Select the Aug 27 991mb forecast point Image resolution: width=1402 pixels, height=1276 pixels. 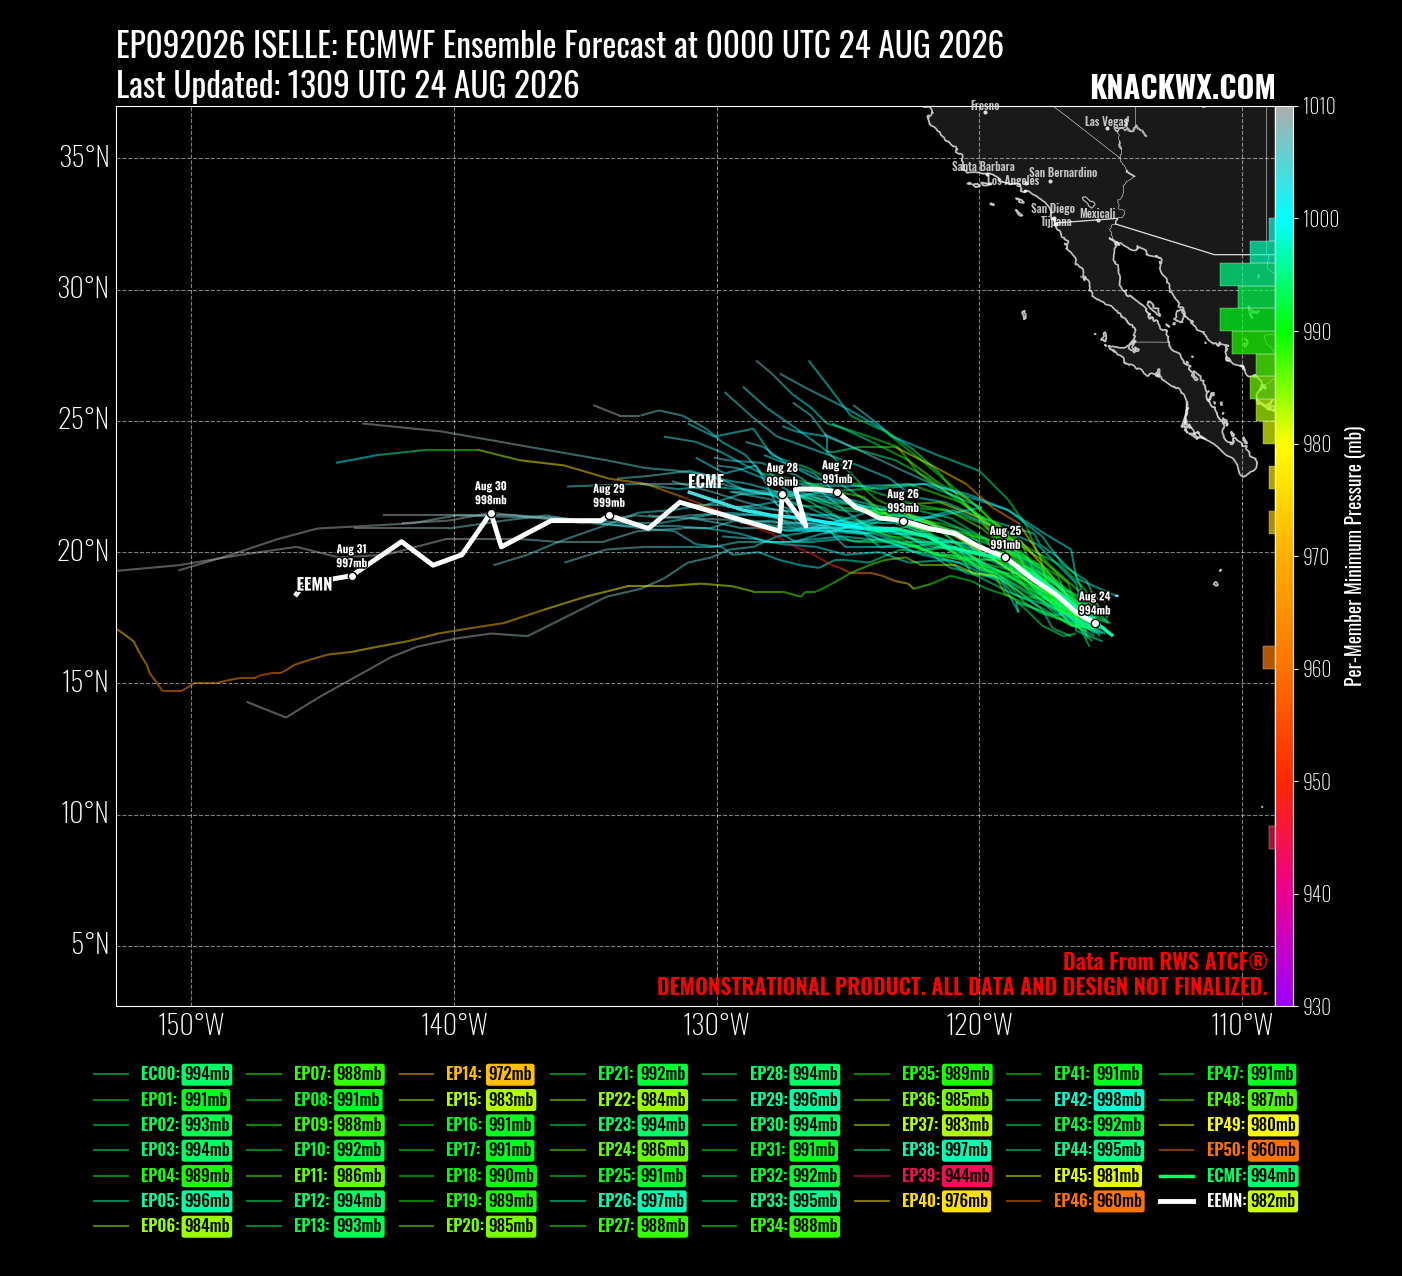pyautogui.click(x=838, y=492)
